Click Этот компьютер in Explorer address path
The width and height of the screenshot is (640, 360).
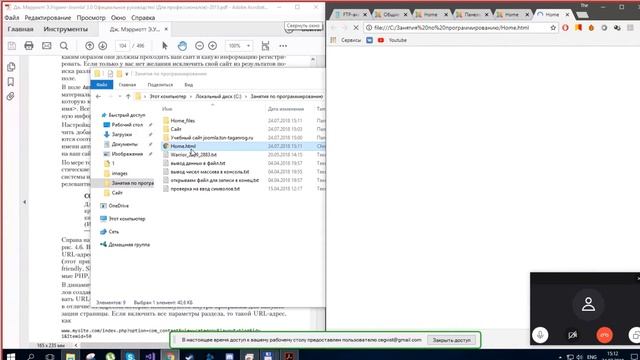click(168, 96)
